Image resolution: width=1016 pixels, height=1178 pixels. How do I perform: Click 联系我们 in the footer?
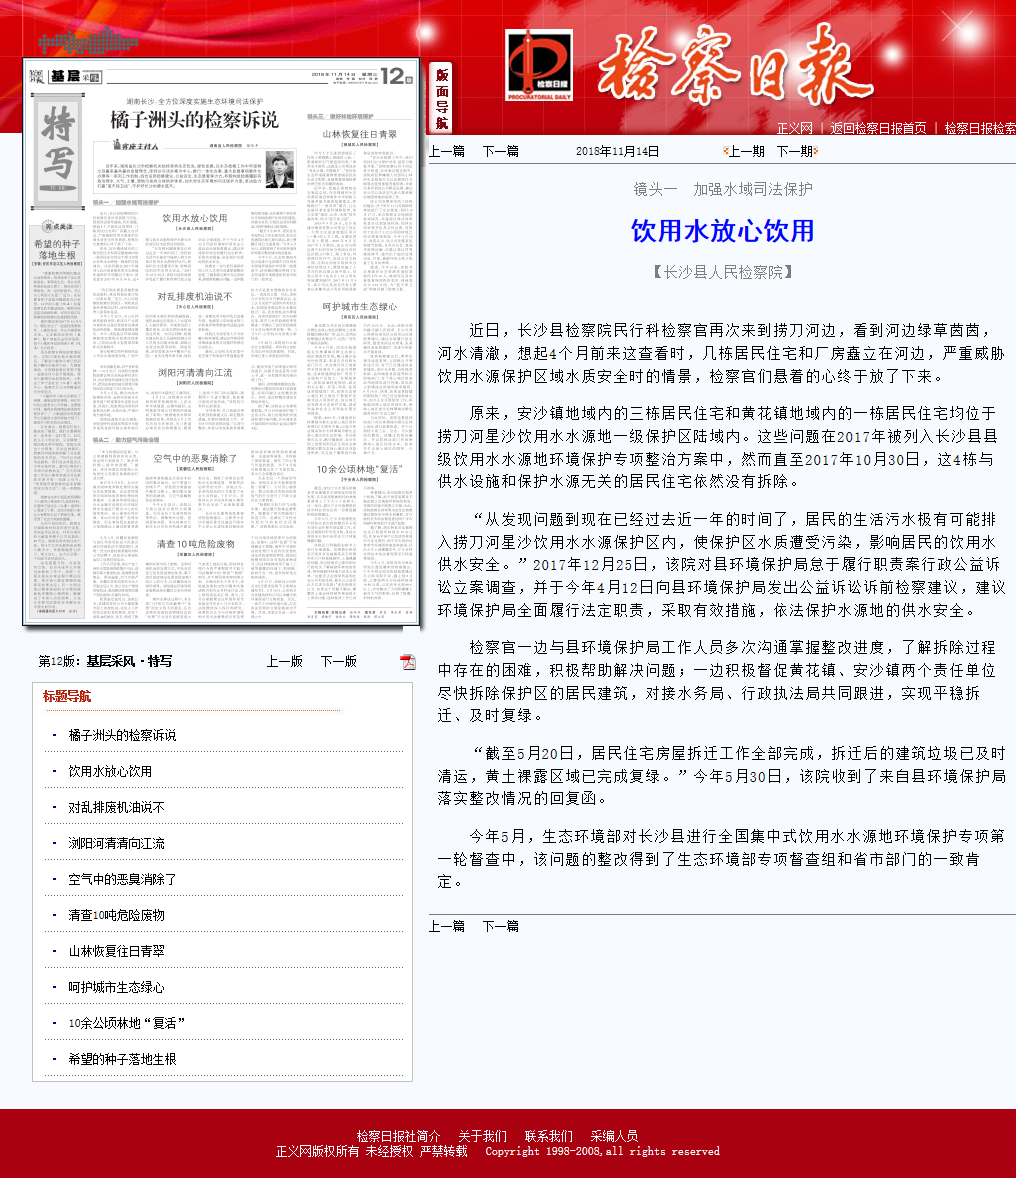click(548, 1136)
